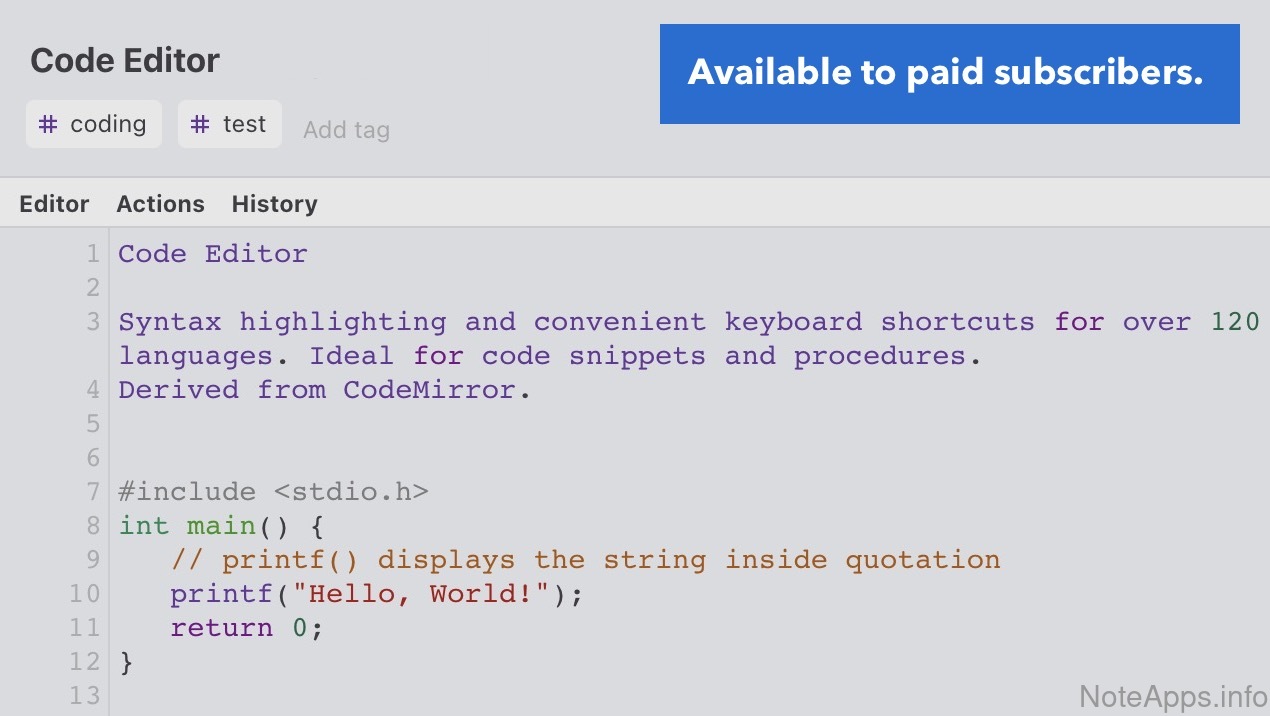The image size is (1270, 716).
Task: Click the hash icon on coding tag
Action: [48, 125]
